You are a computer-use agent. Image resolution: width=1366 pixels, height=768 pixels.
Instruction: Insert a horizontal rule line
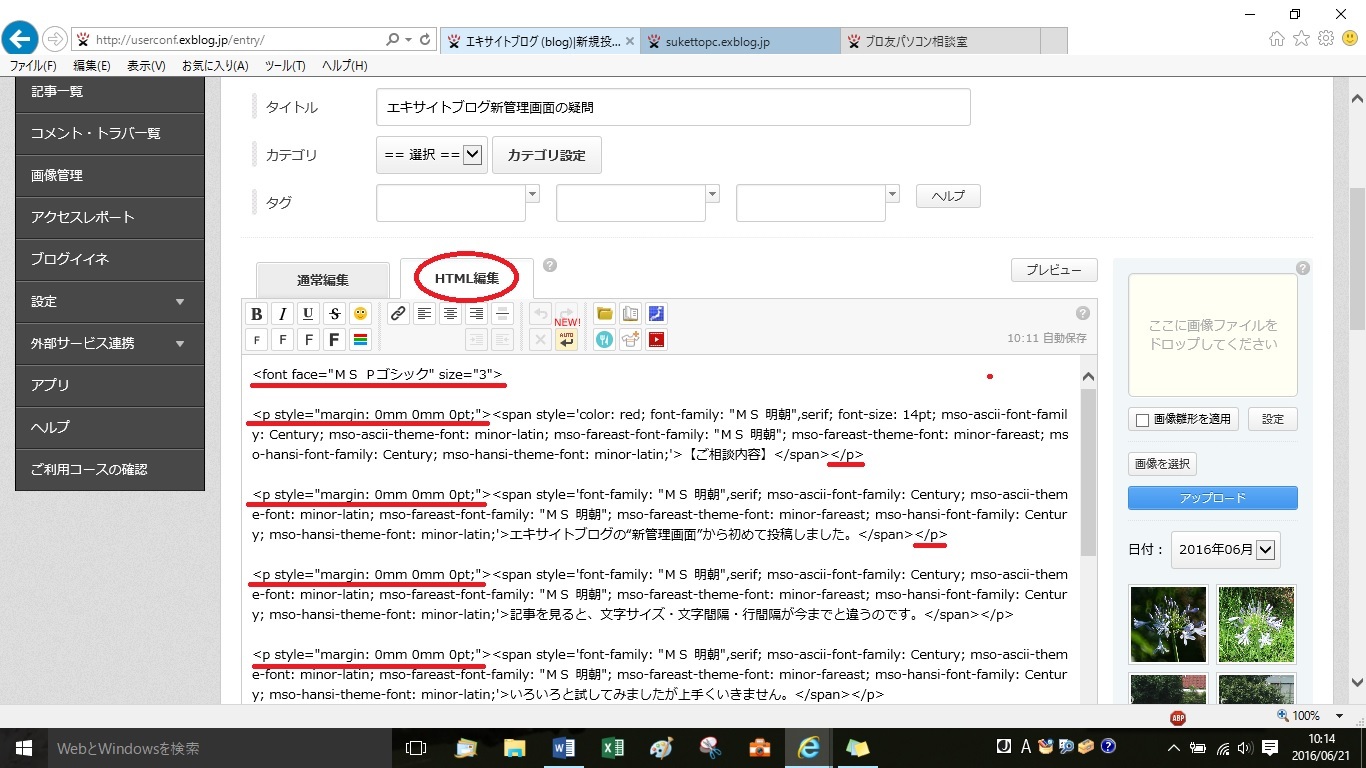point(503,314)
